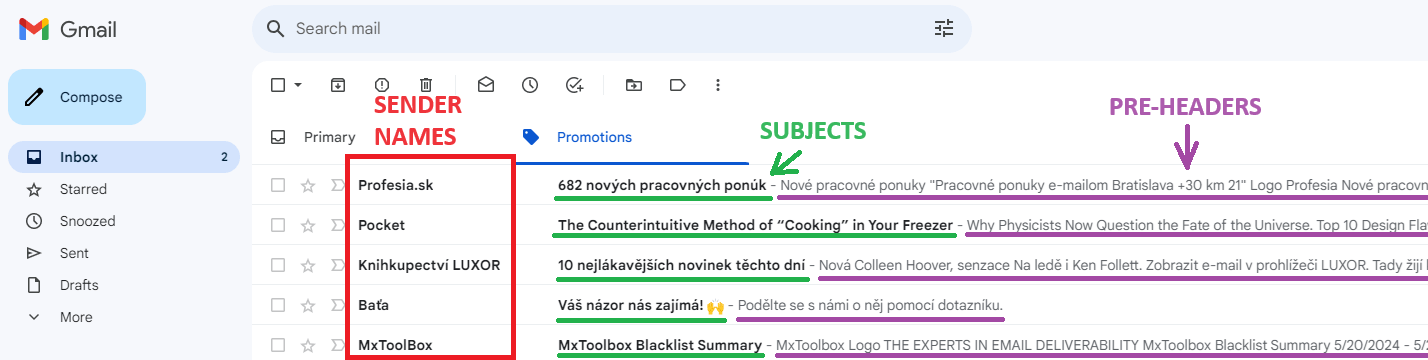
Task: Click the Delete trash icon
Action: coord(426,85)
